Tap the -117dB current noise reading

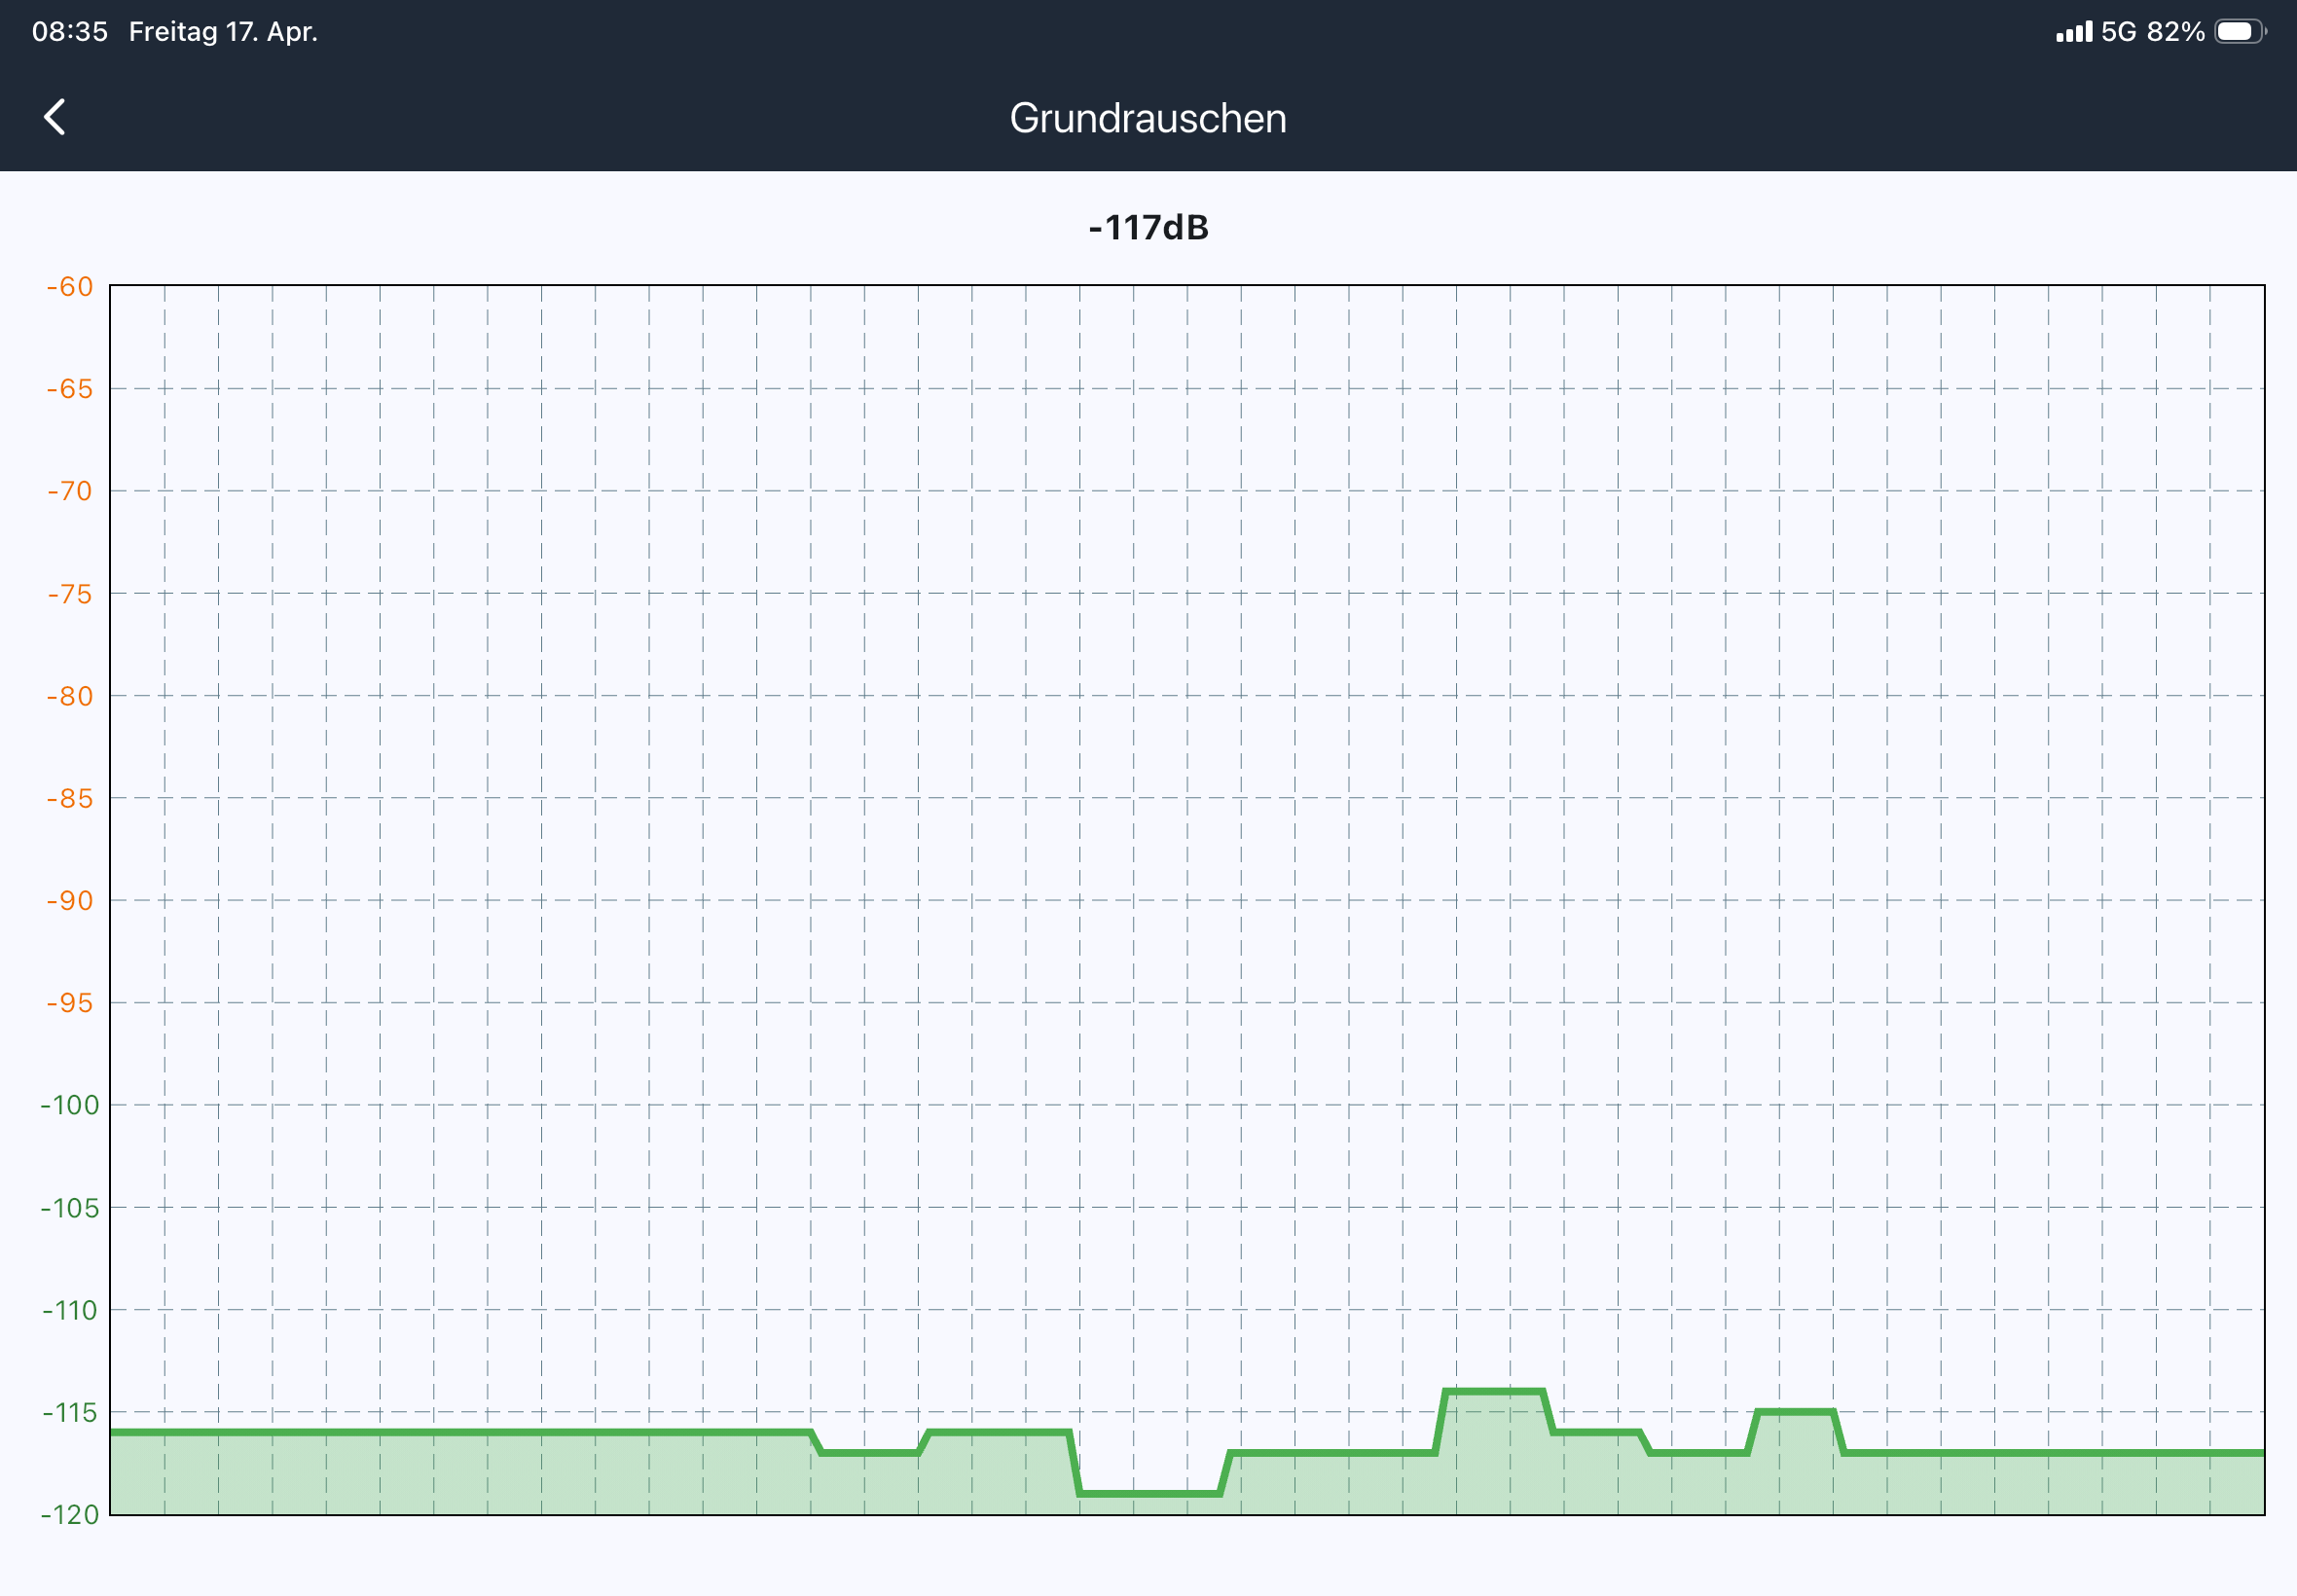tap(1148, 228)
